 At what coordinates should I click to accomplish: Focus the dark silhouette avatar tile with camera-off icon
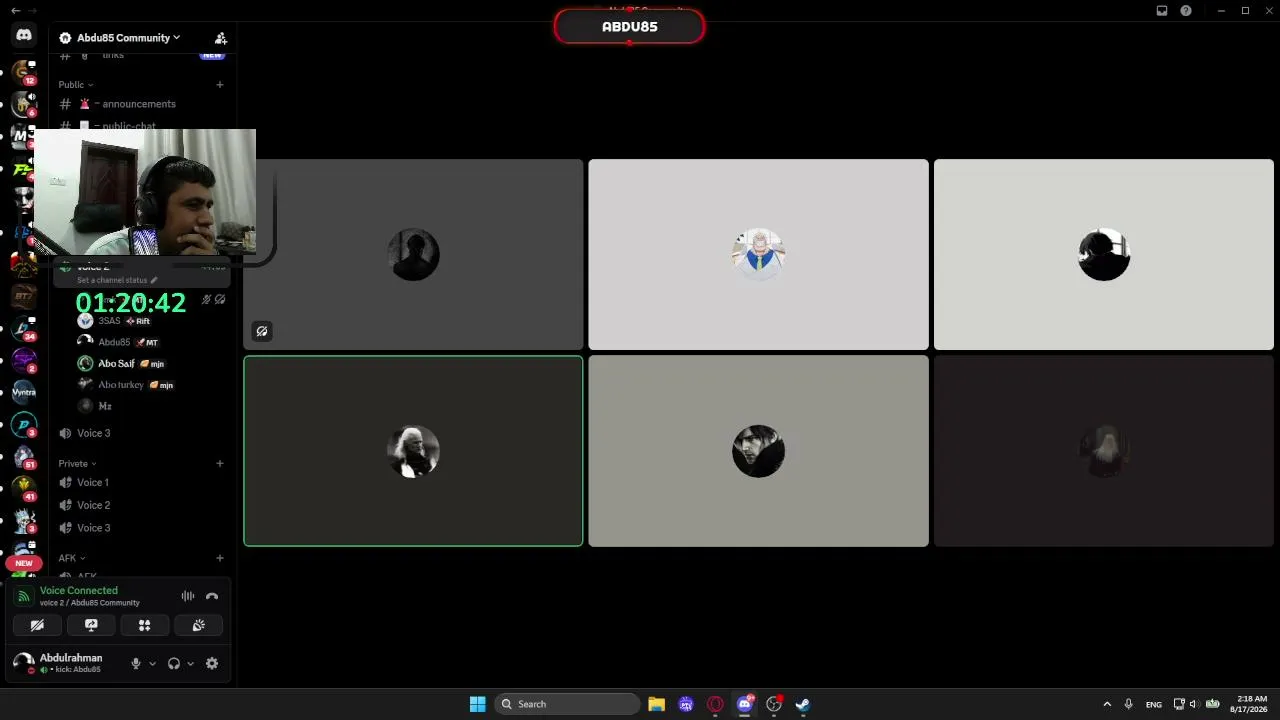click(413, 255)
